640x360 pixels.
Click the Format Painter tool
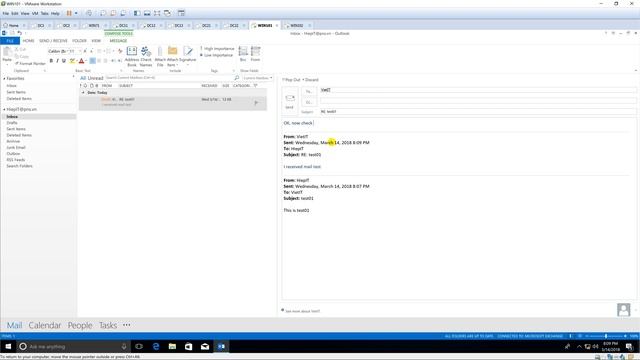click(x=30, y=64)
